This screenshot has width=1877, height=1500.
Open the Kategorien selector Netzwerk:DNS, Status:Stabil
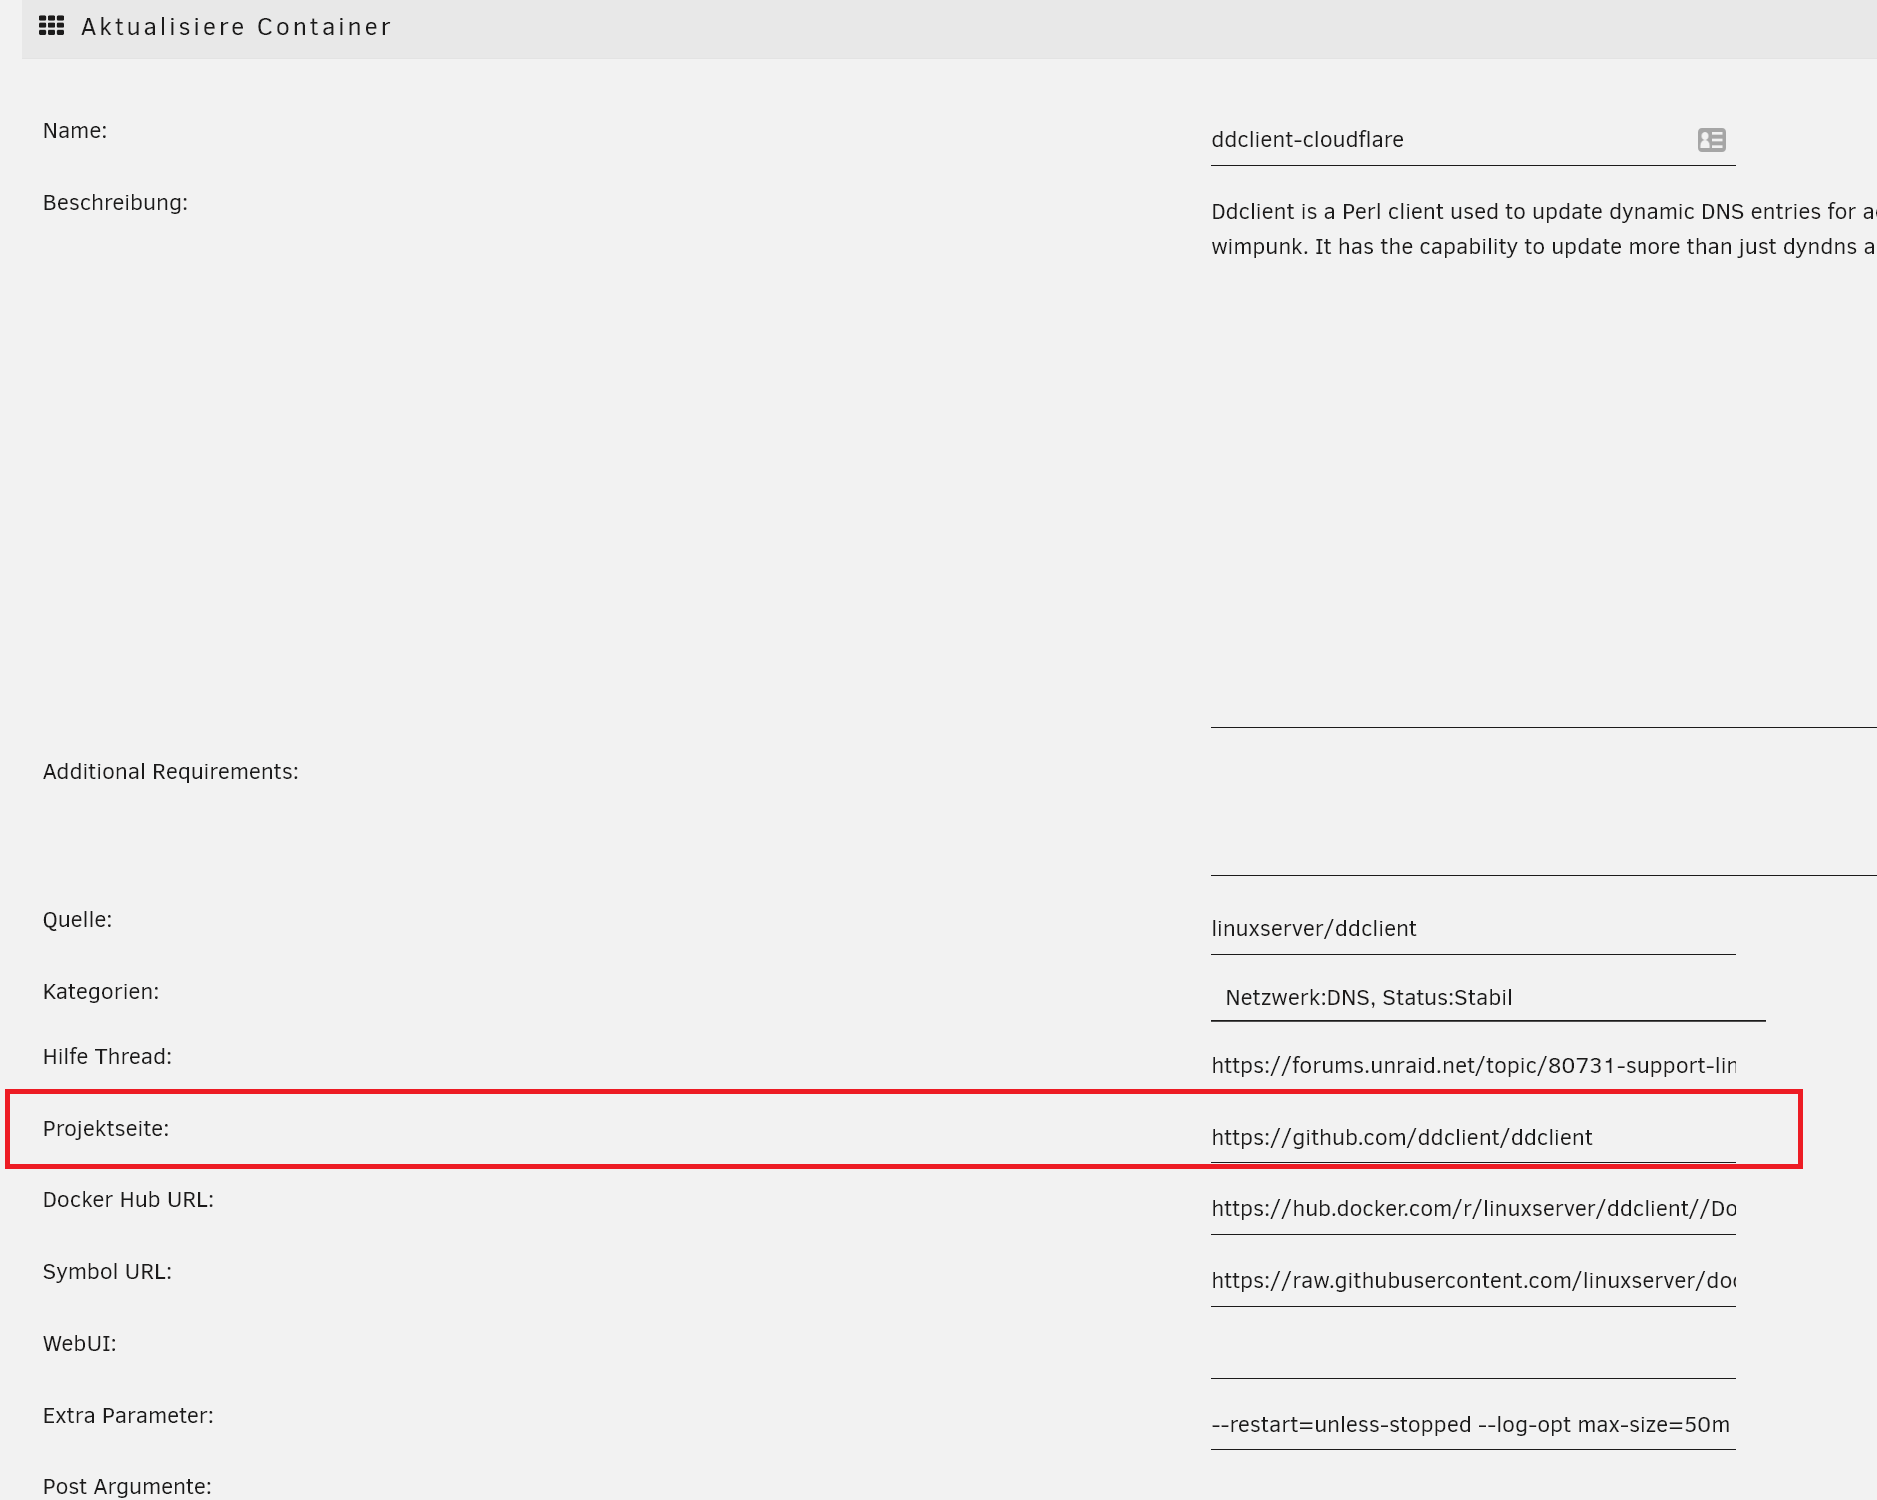tap(1487, 998)
